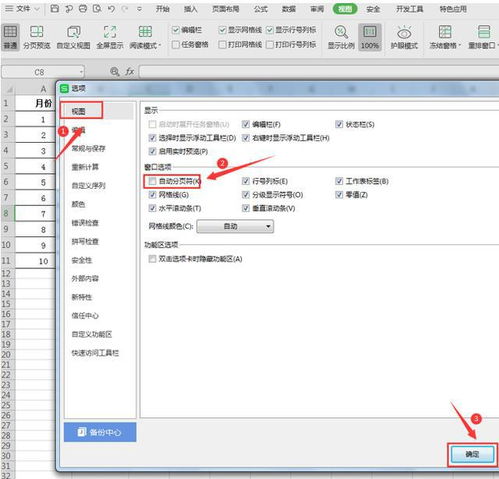Check 自动分页符(K) in options dialog
Viewport: 499px width, 479px height.
point(152,181)
